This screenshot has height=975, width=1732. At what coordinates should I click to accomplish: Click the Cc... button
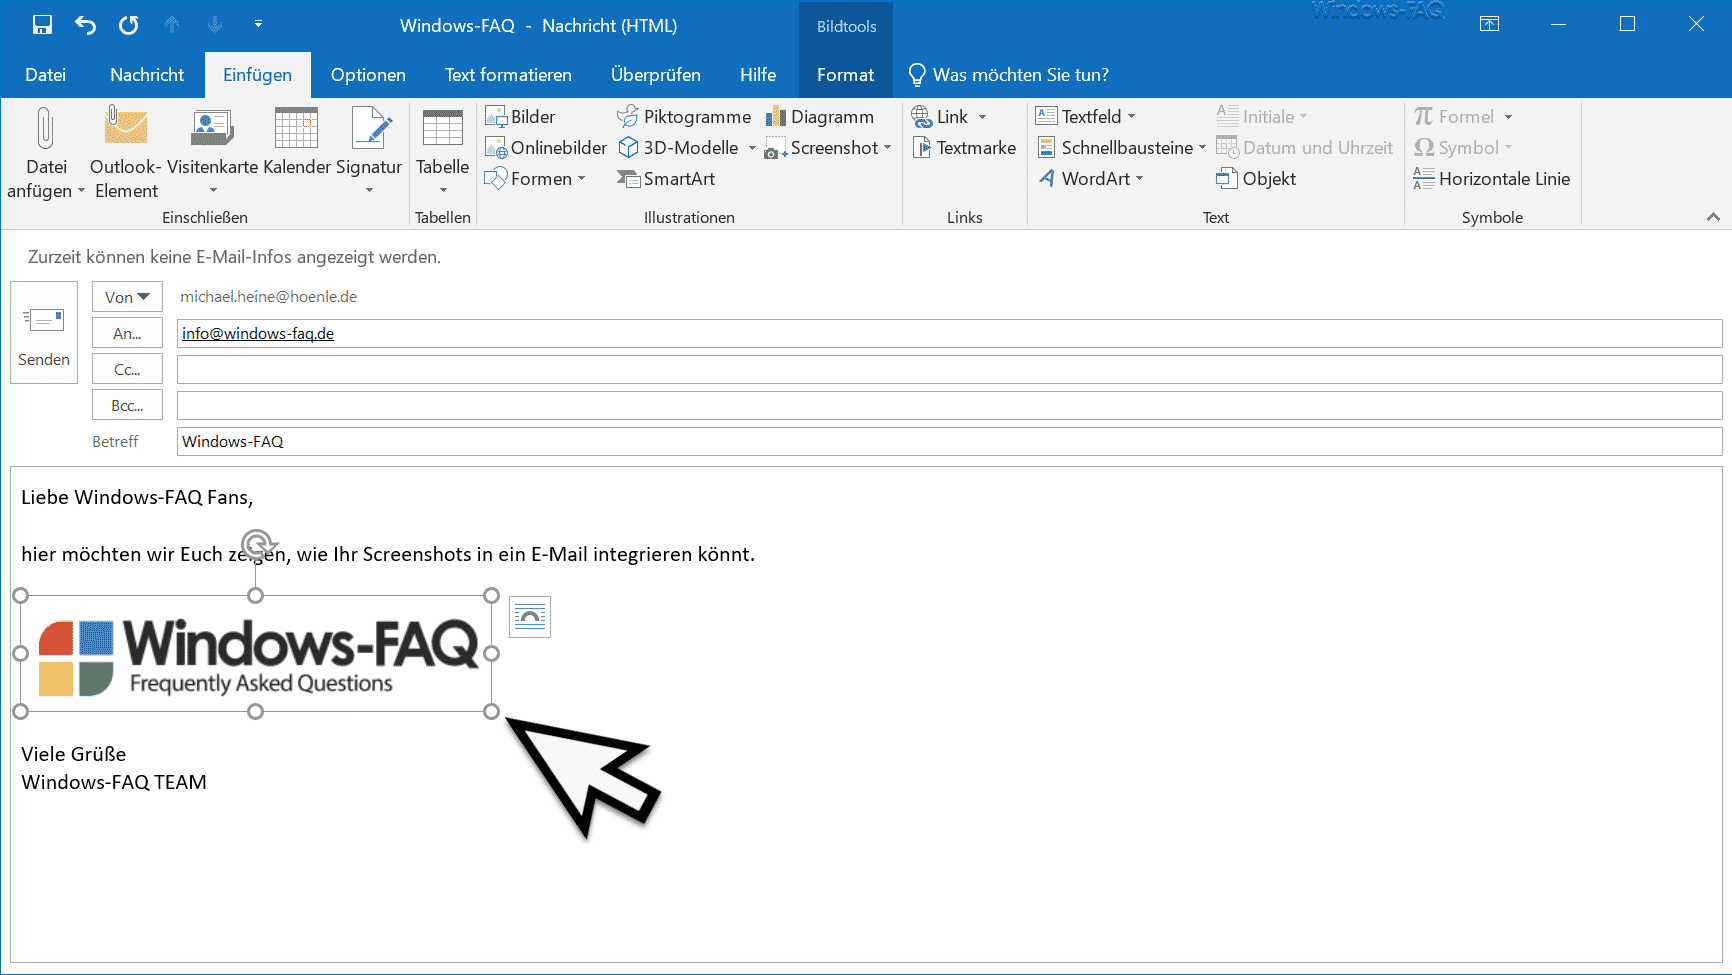(127, 370)
